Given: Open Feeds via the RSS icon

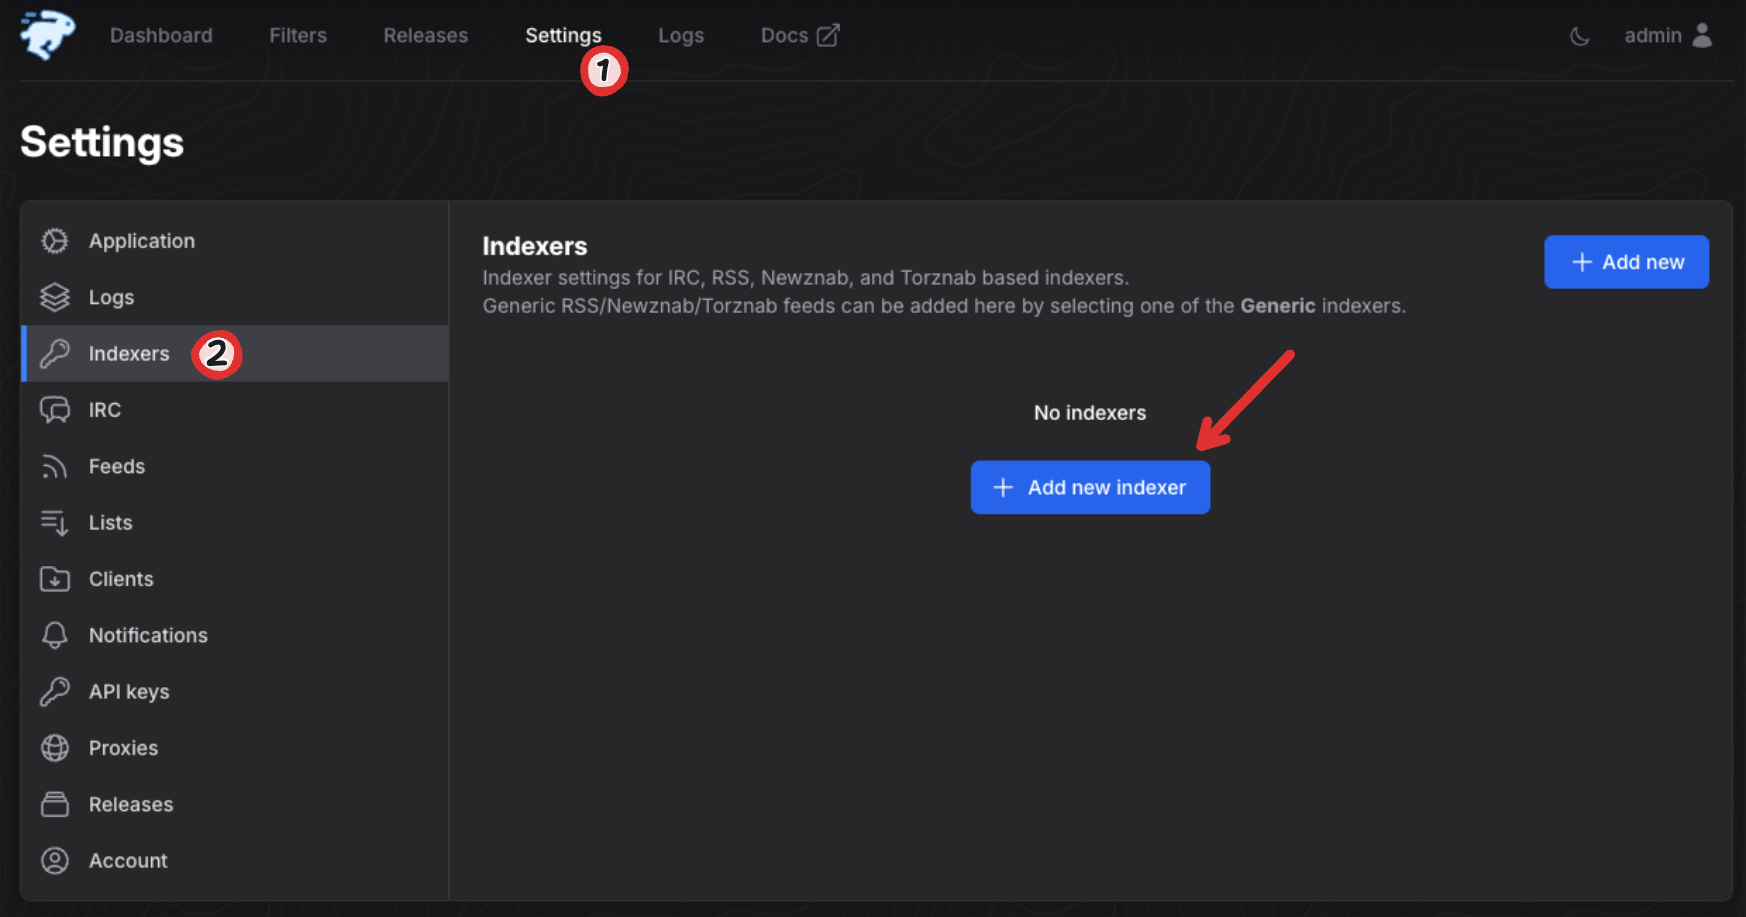Looking at the screenshot, I should [55, 466].
